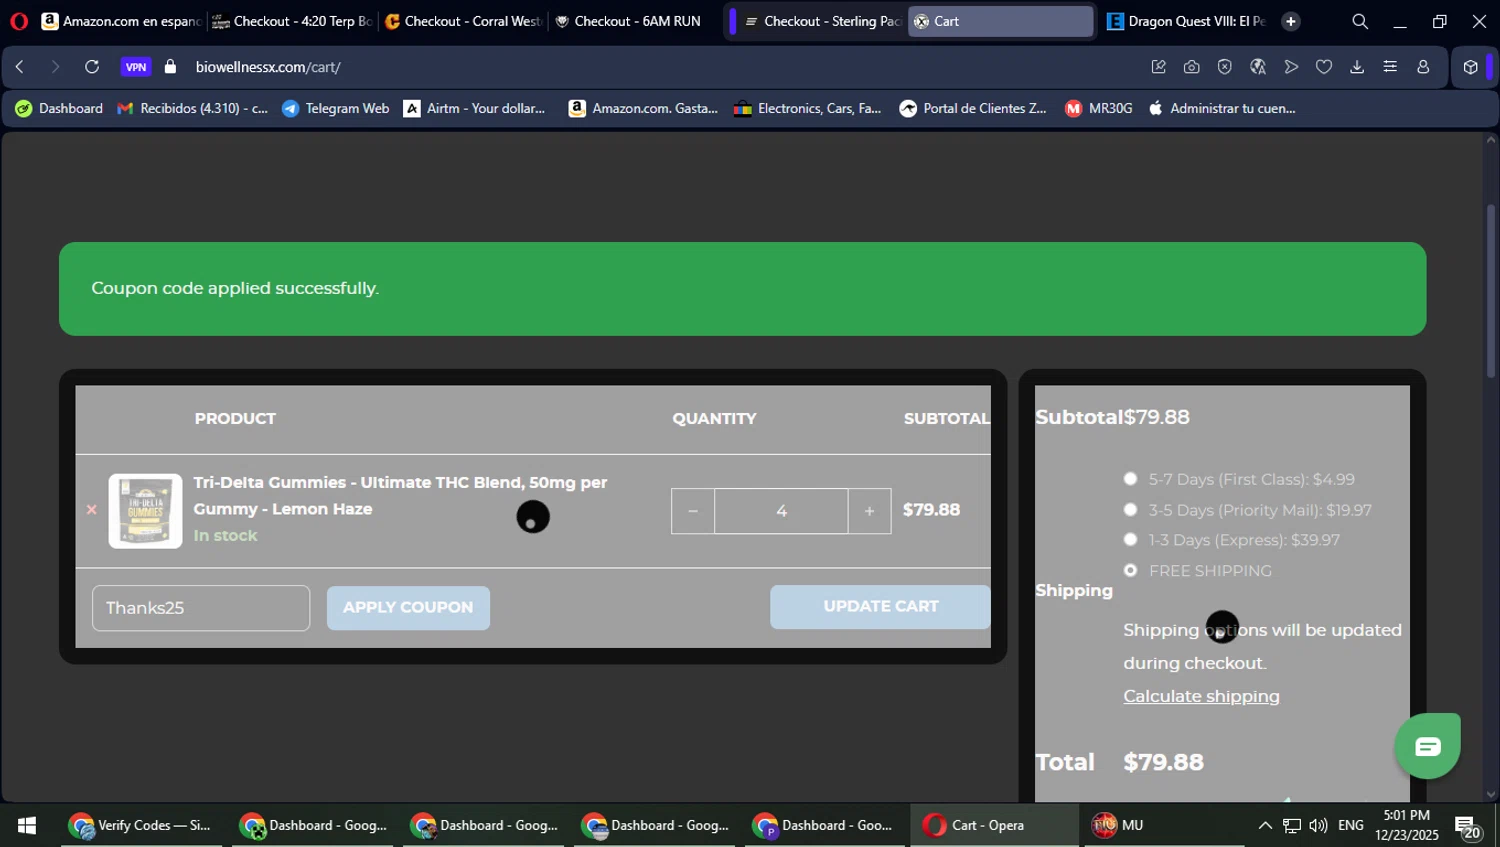This screenshot has width=1500, height=847.
Task: Take a snapshot with camera icon
Action: [x=1192, y=67]
